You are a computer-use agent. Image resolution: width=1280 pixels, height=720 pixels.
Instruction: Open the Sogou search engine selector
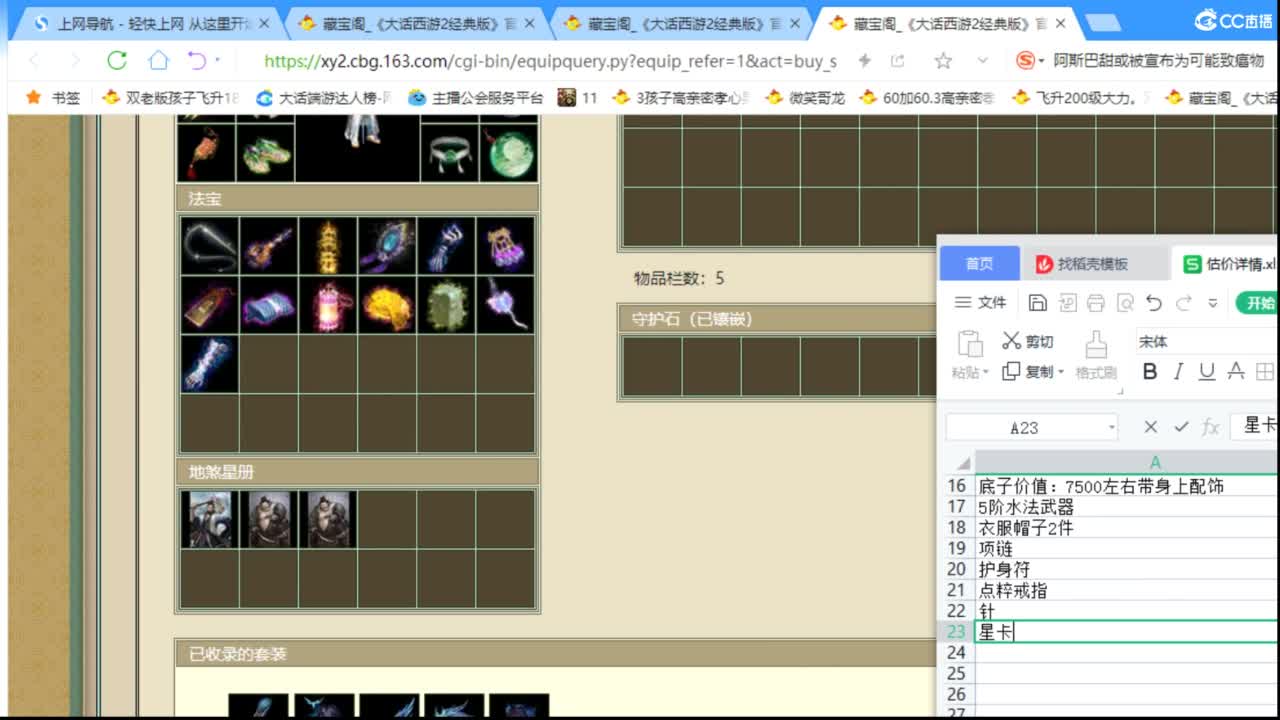point(1030,61)
